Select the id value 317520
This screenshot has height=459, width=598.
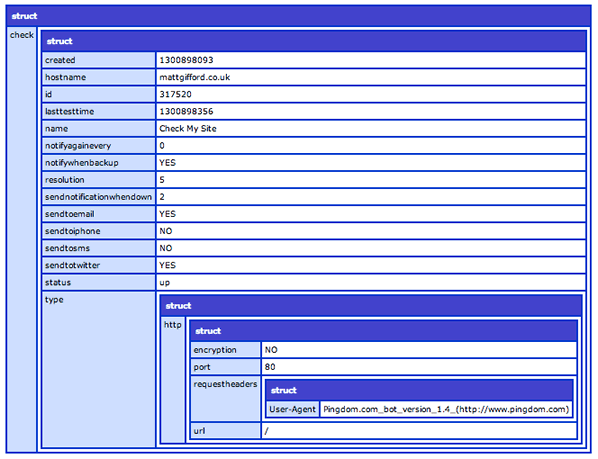tap(175, 94)
